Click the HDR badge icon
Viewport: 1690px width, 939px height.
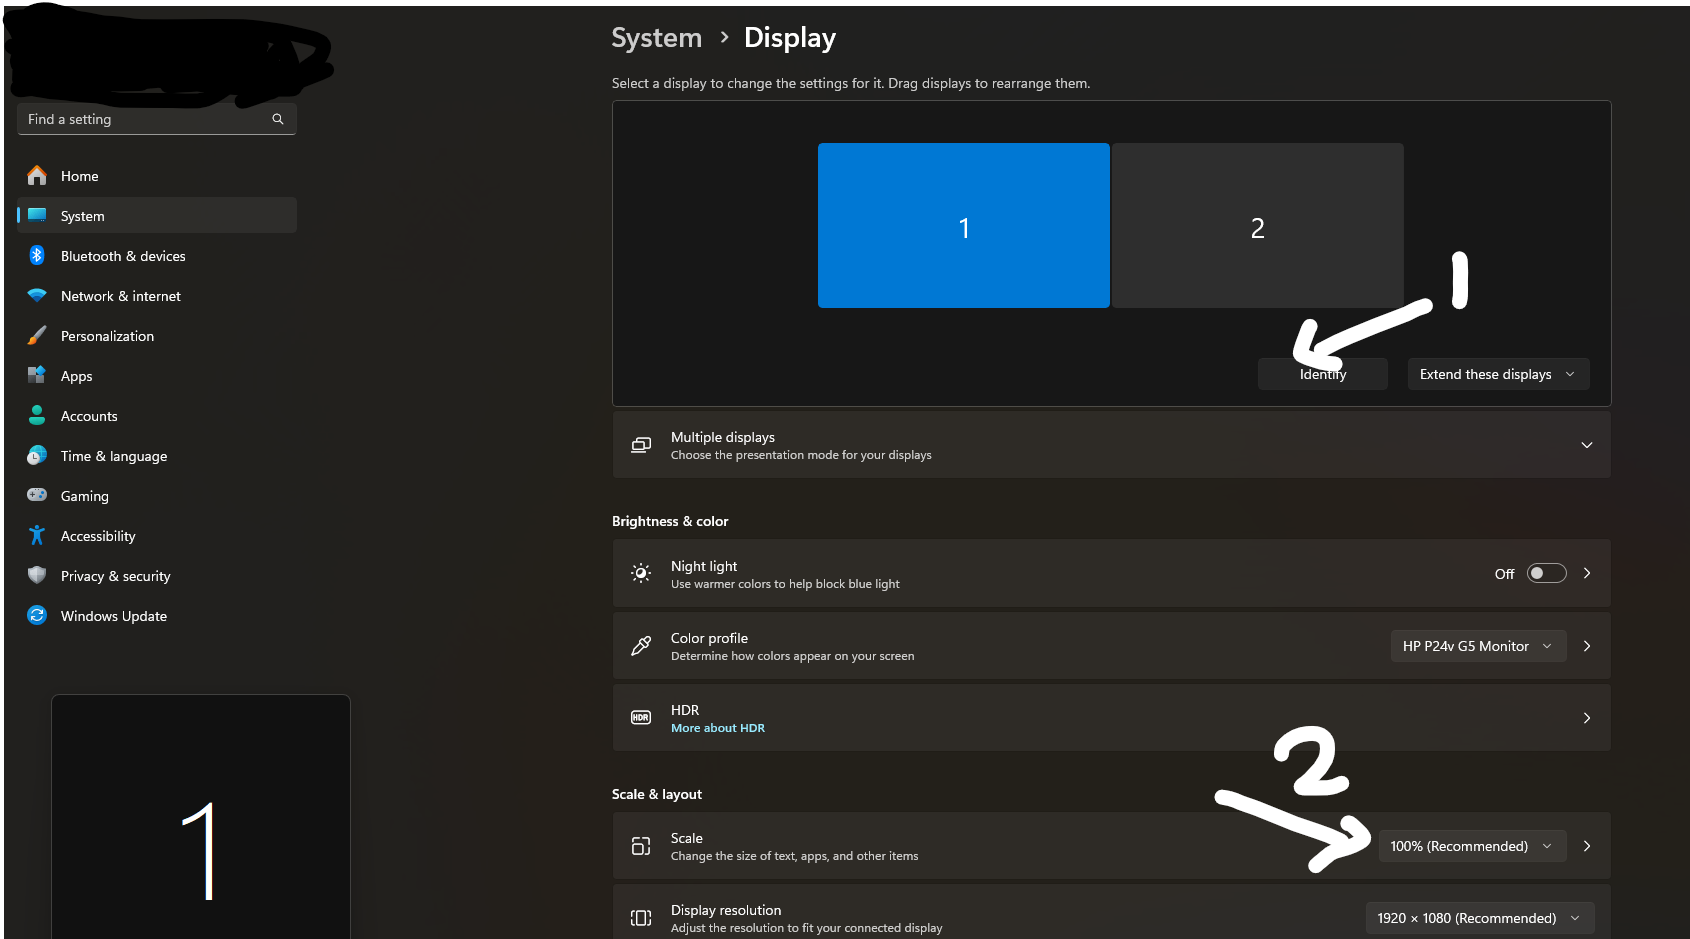tap(641, 717)
